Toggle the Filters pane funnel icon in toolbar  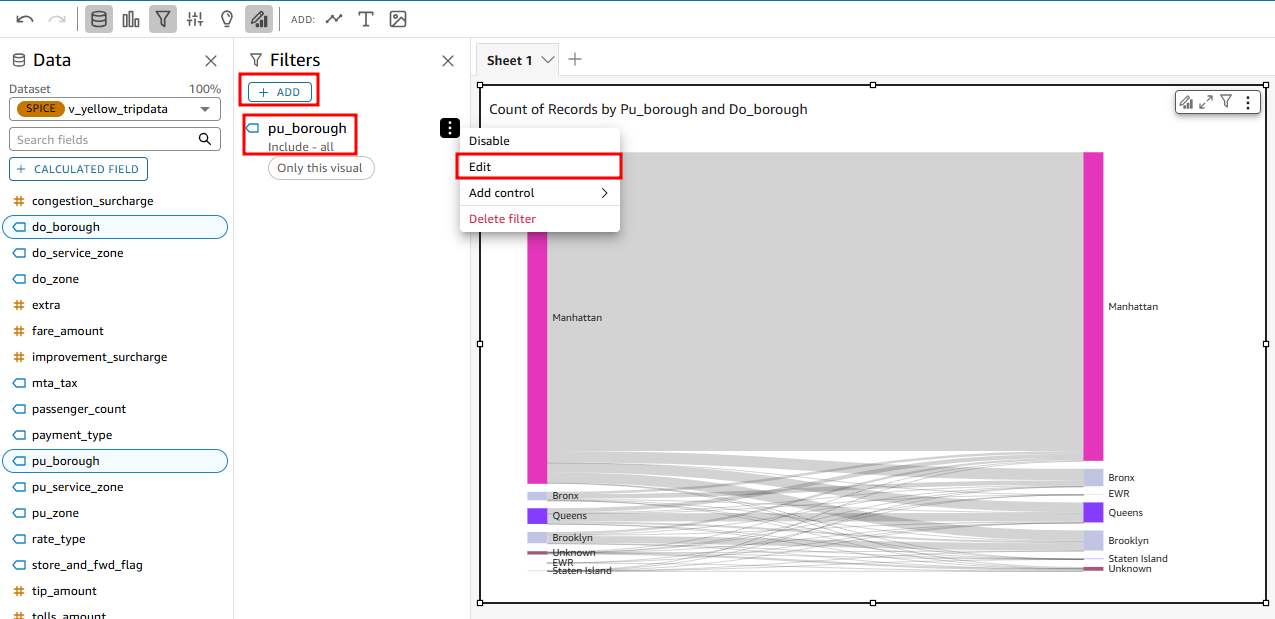coord(163,19)
